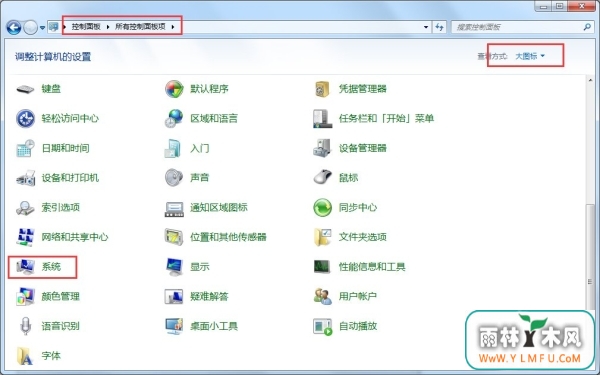Click the 桌面小工具 icon
Screen dimensions: 600x375
click(x=174, y=326)
